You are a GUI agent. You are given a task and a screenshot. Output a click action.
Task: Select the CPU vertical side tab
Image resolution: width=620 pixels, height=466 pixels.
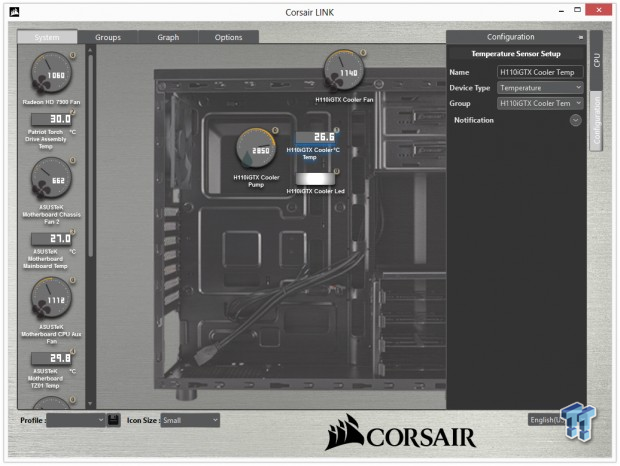596,60
